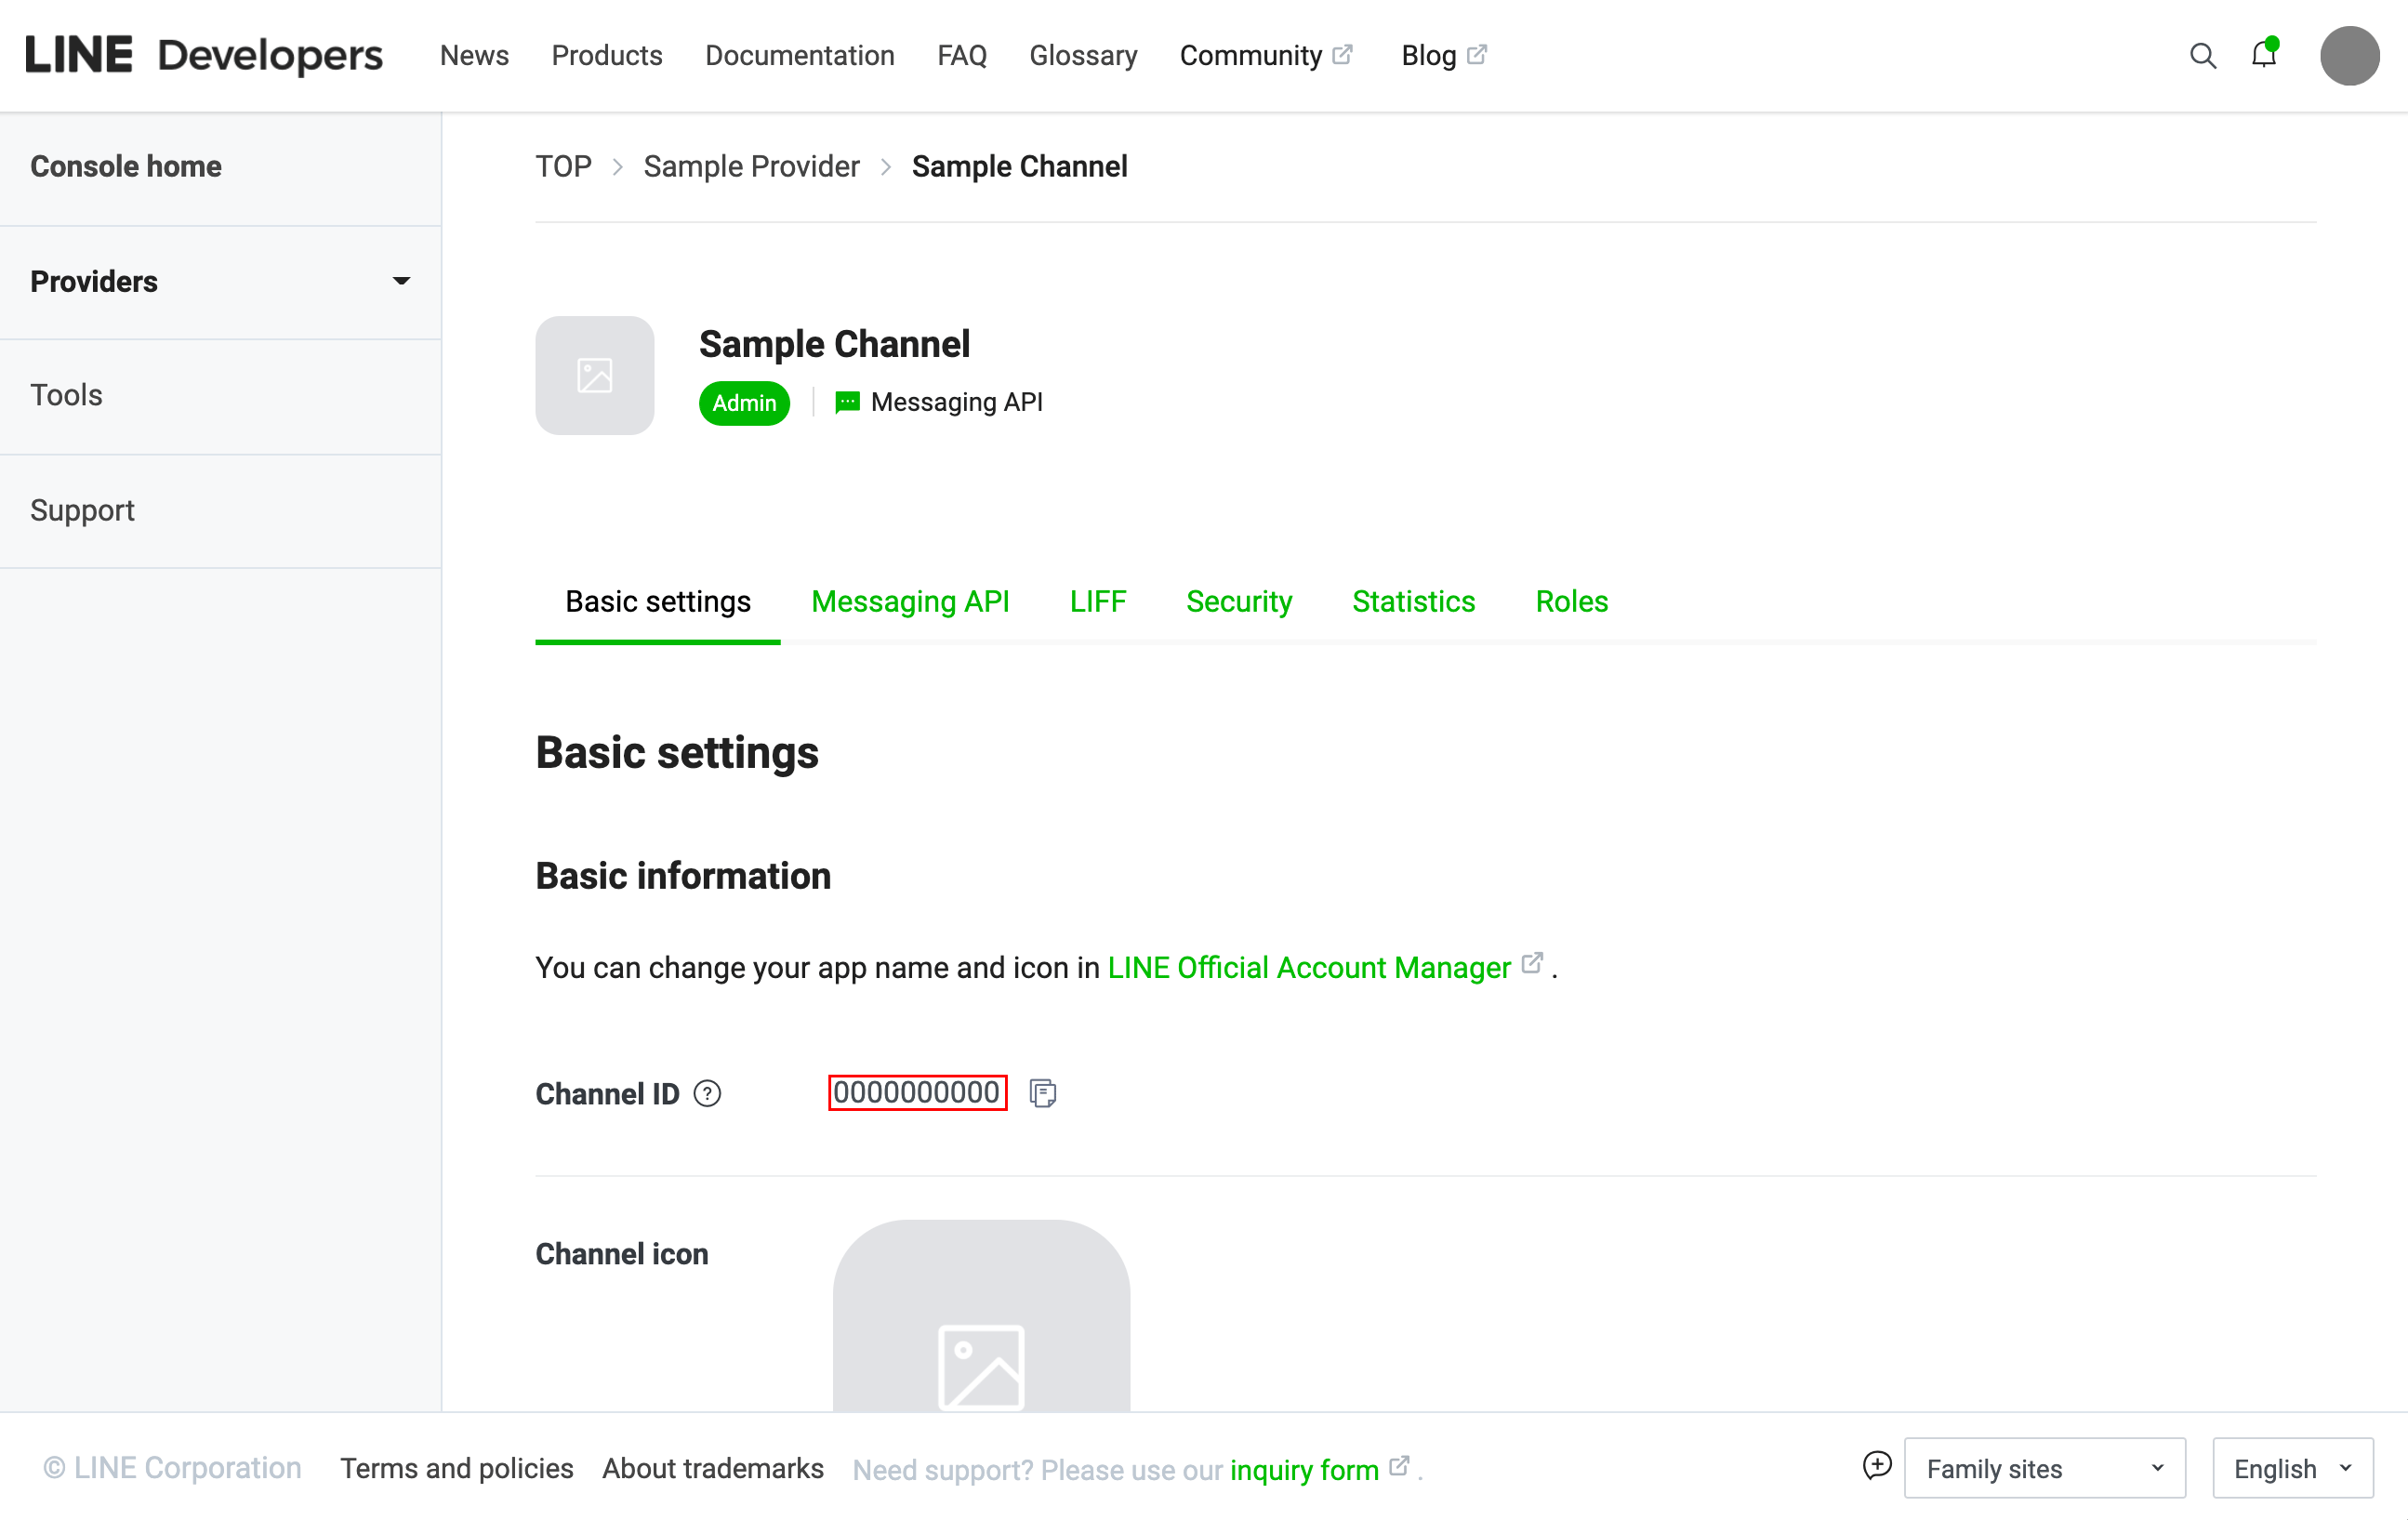Viewport: 2408px width, 1520px height.
Task: Open the Statistics tab
Action: pos(1413,602)
